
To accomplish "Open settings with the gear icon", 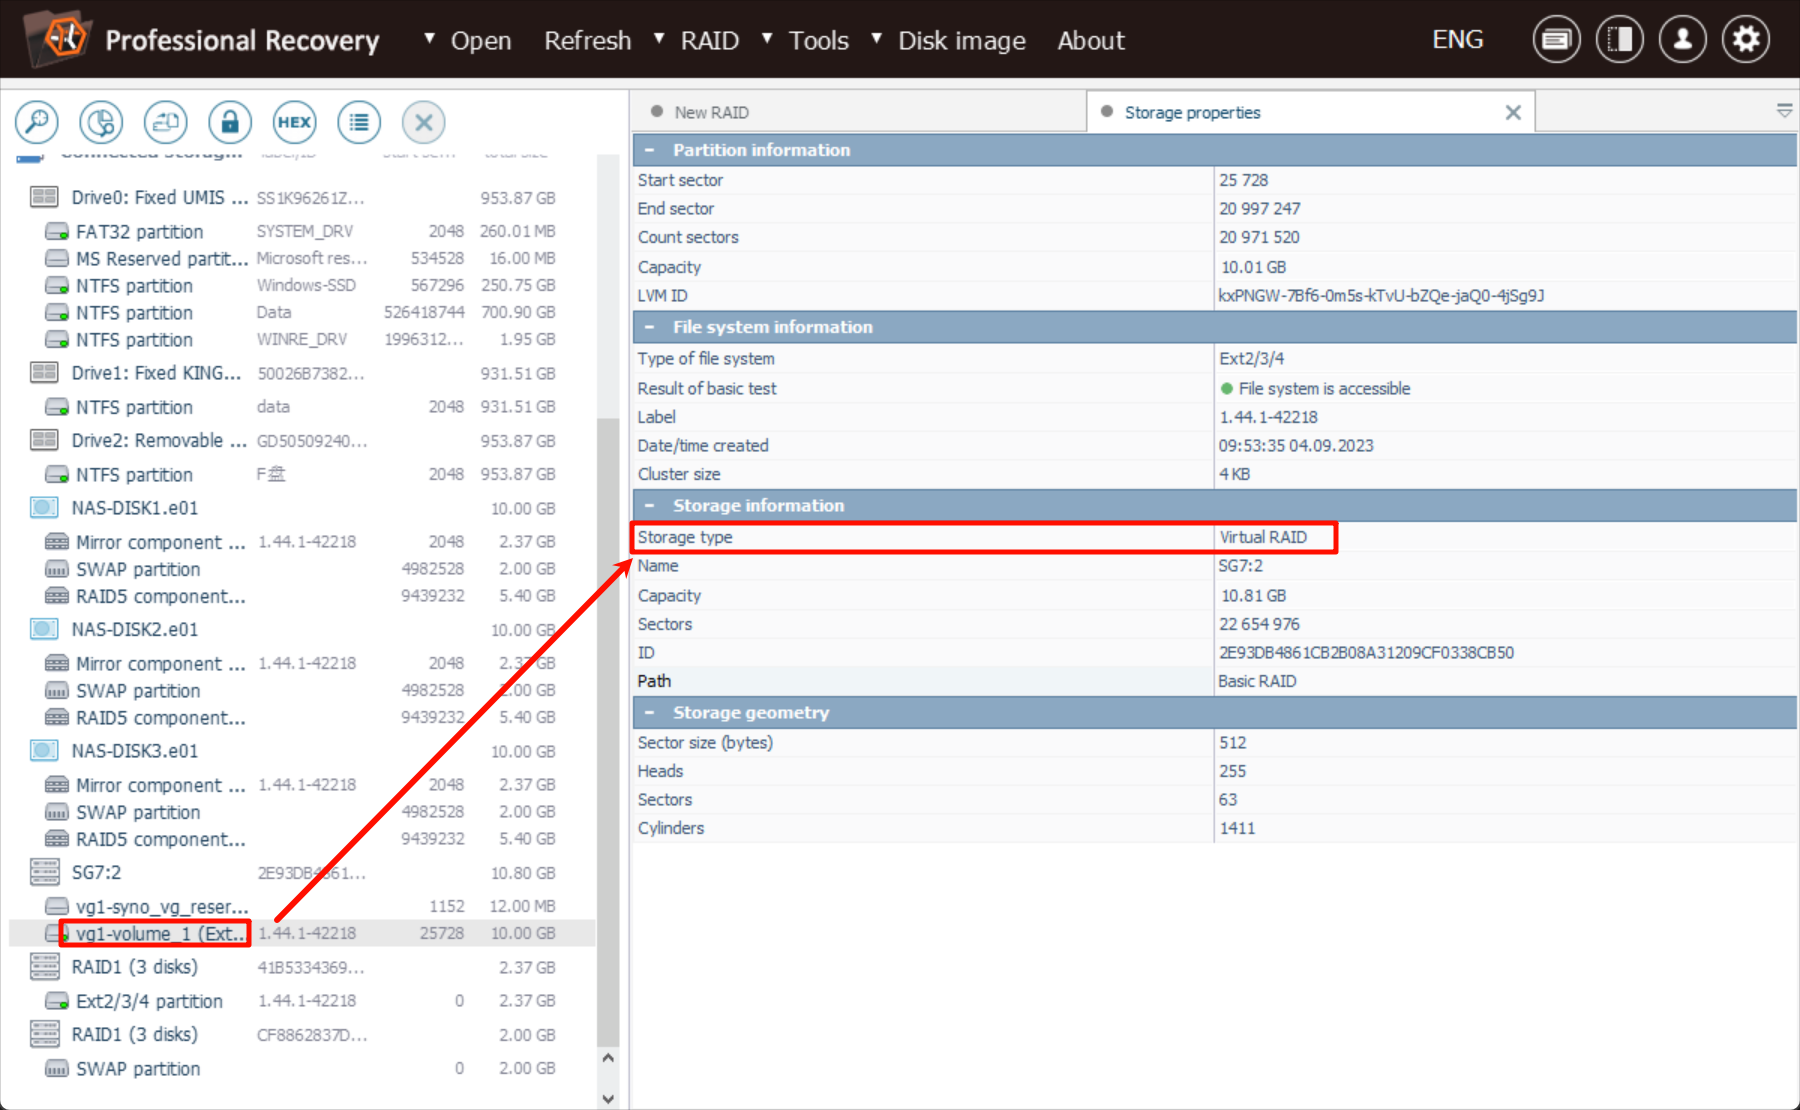I will [1745, 40].
